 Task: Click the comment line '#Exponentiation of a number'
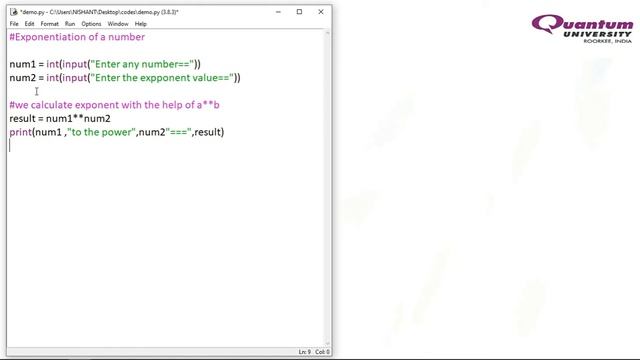click(x=77, y=37)
